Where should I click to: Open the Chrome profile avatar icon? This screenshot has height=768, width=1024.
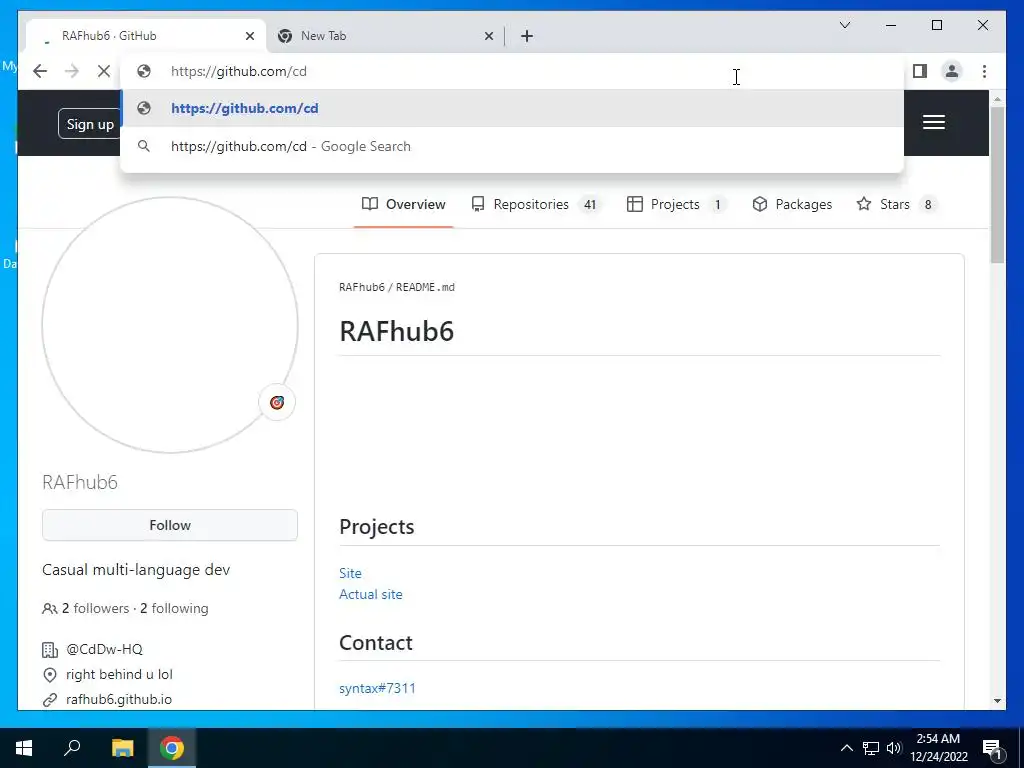pyautogui.click(x=952, y=71)
